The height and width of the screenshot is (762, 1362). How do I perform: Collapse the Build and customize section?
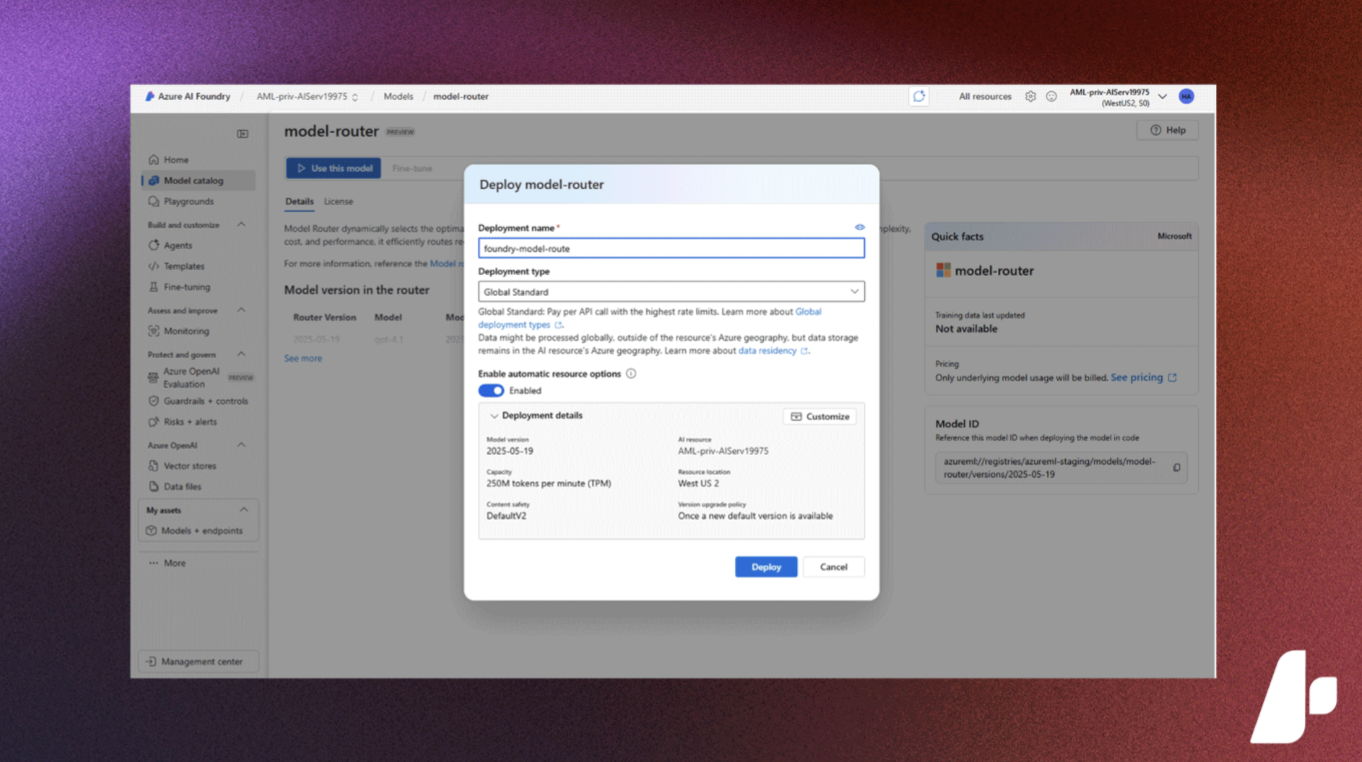(x=241, y=225)
